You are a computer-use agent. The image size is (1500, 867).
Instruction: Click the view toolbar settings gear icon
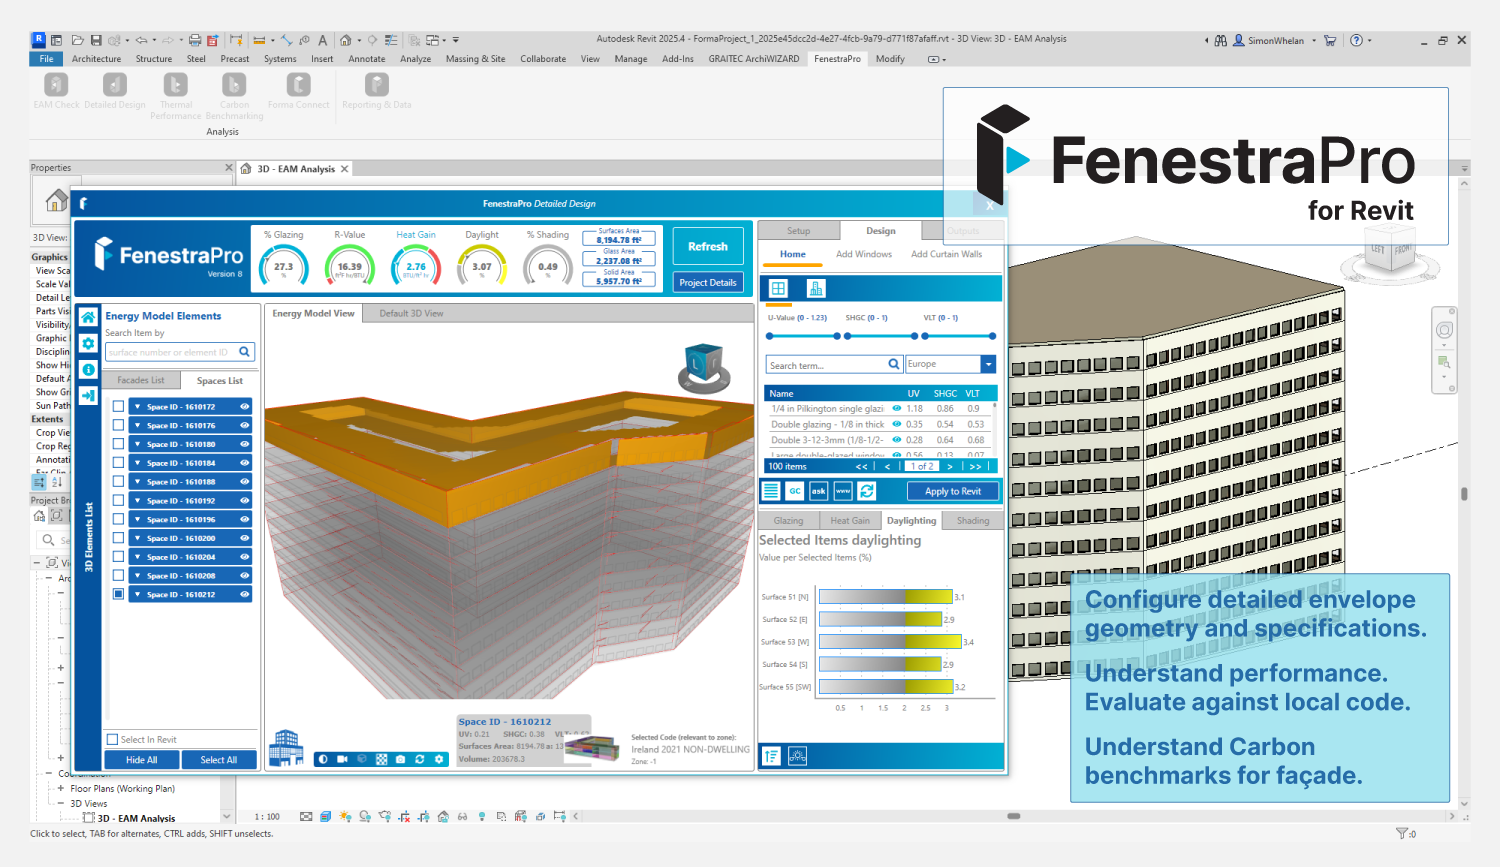click(439, 760)
